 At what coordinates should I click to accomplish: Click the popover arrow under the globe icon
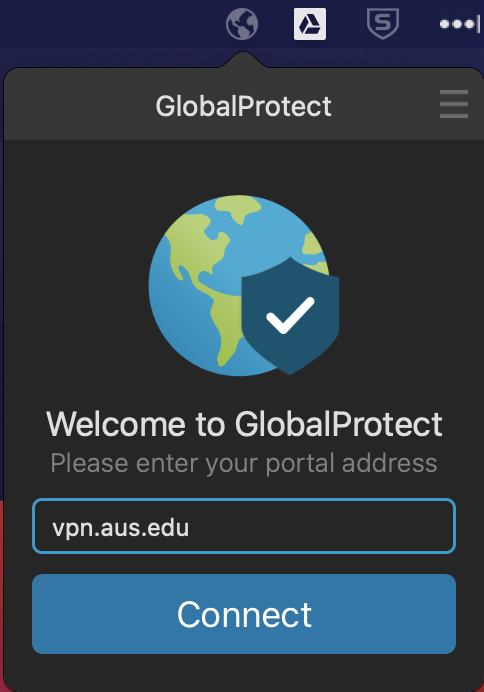243,60
